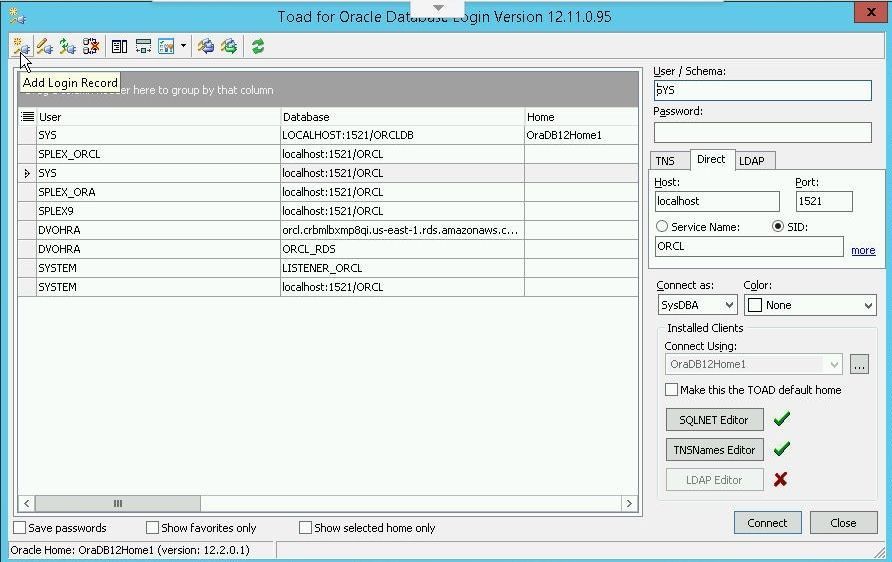The image size is (892, 562).
Task: Select the SID radio button
Action: 778,226
